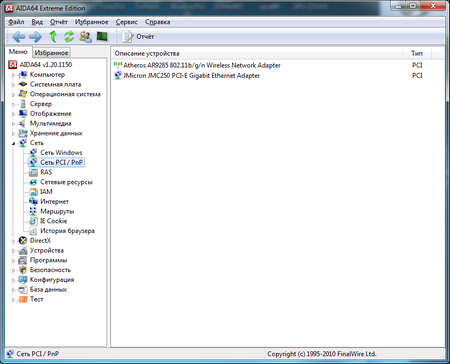This screenshot has width=450, height=364.
Task: Expand the Операционная система node
Action: [13, 94]
